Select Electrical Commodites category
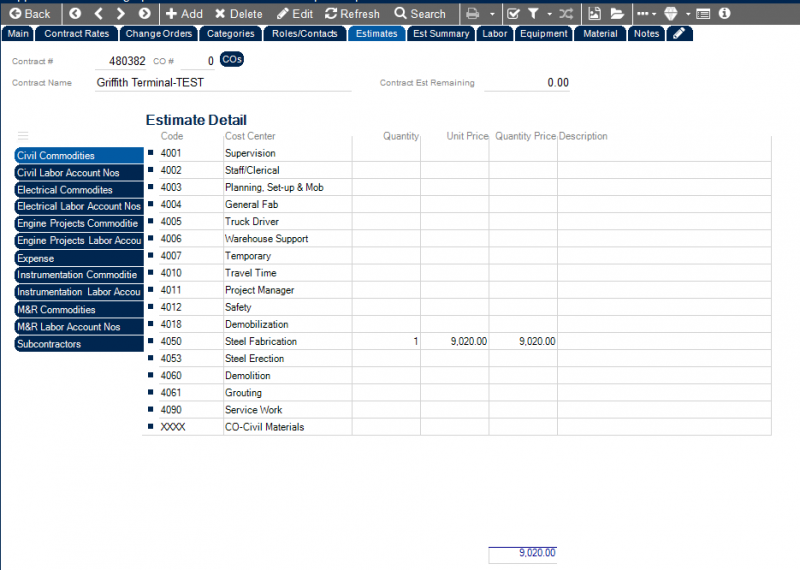 (79, 190)
